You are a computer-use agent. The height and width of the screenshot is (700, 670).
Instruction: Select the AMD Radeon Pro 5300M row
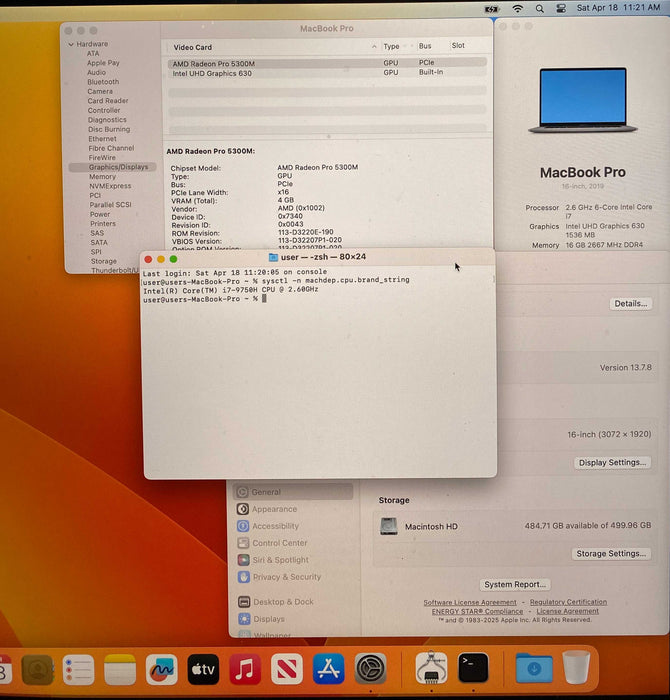(x=327, y=63)
